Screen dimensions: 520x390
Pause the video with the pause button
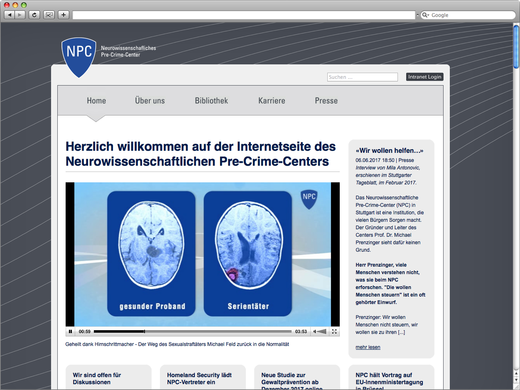(70, 331)
